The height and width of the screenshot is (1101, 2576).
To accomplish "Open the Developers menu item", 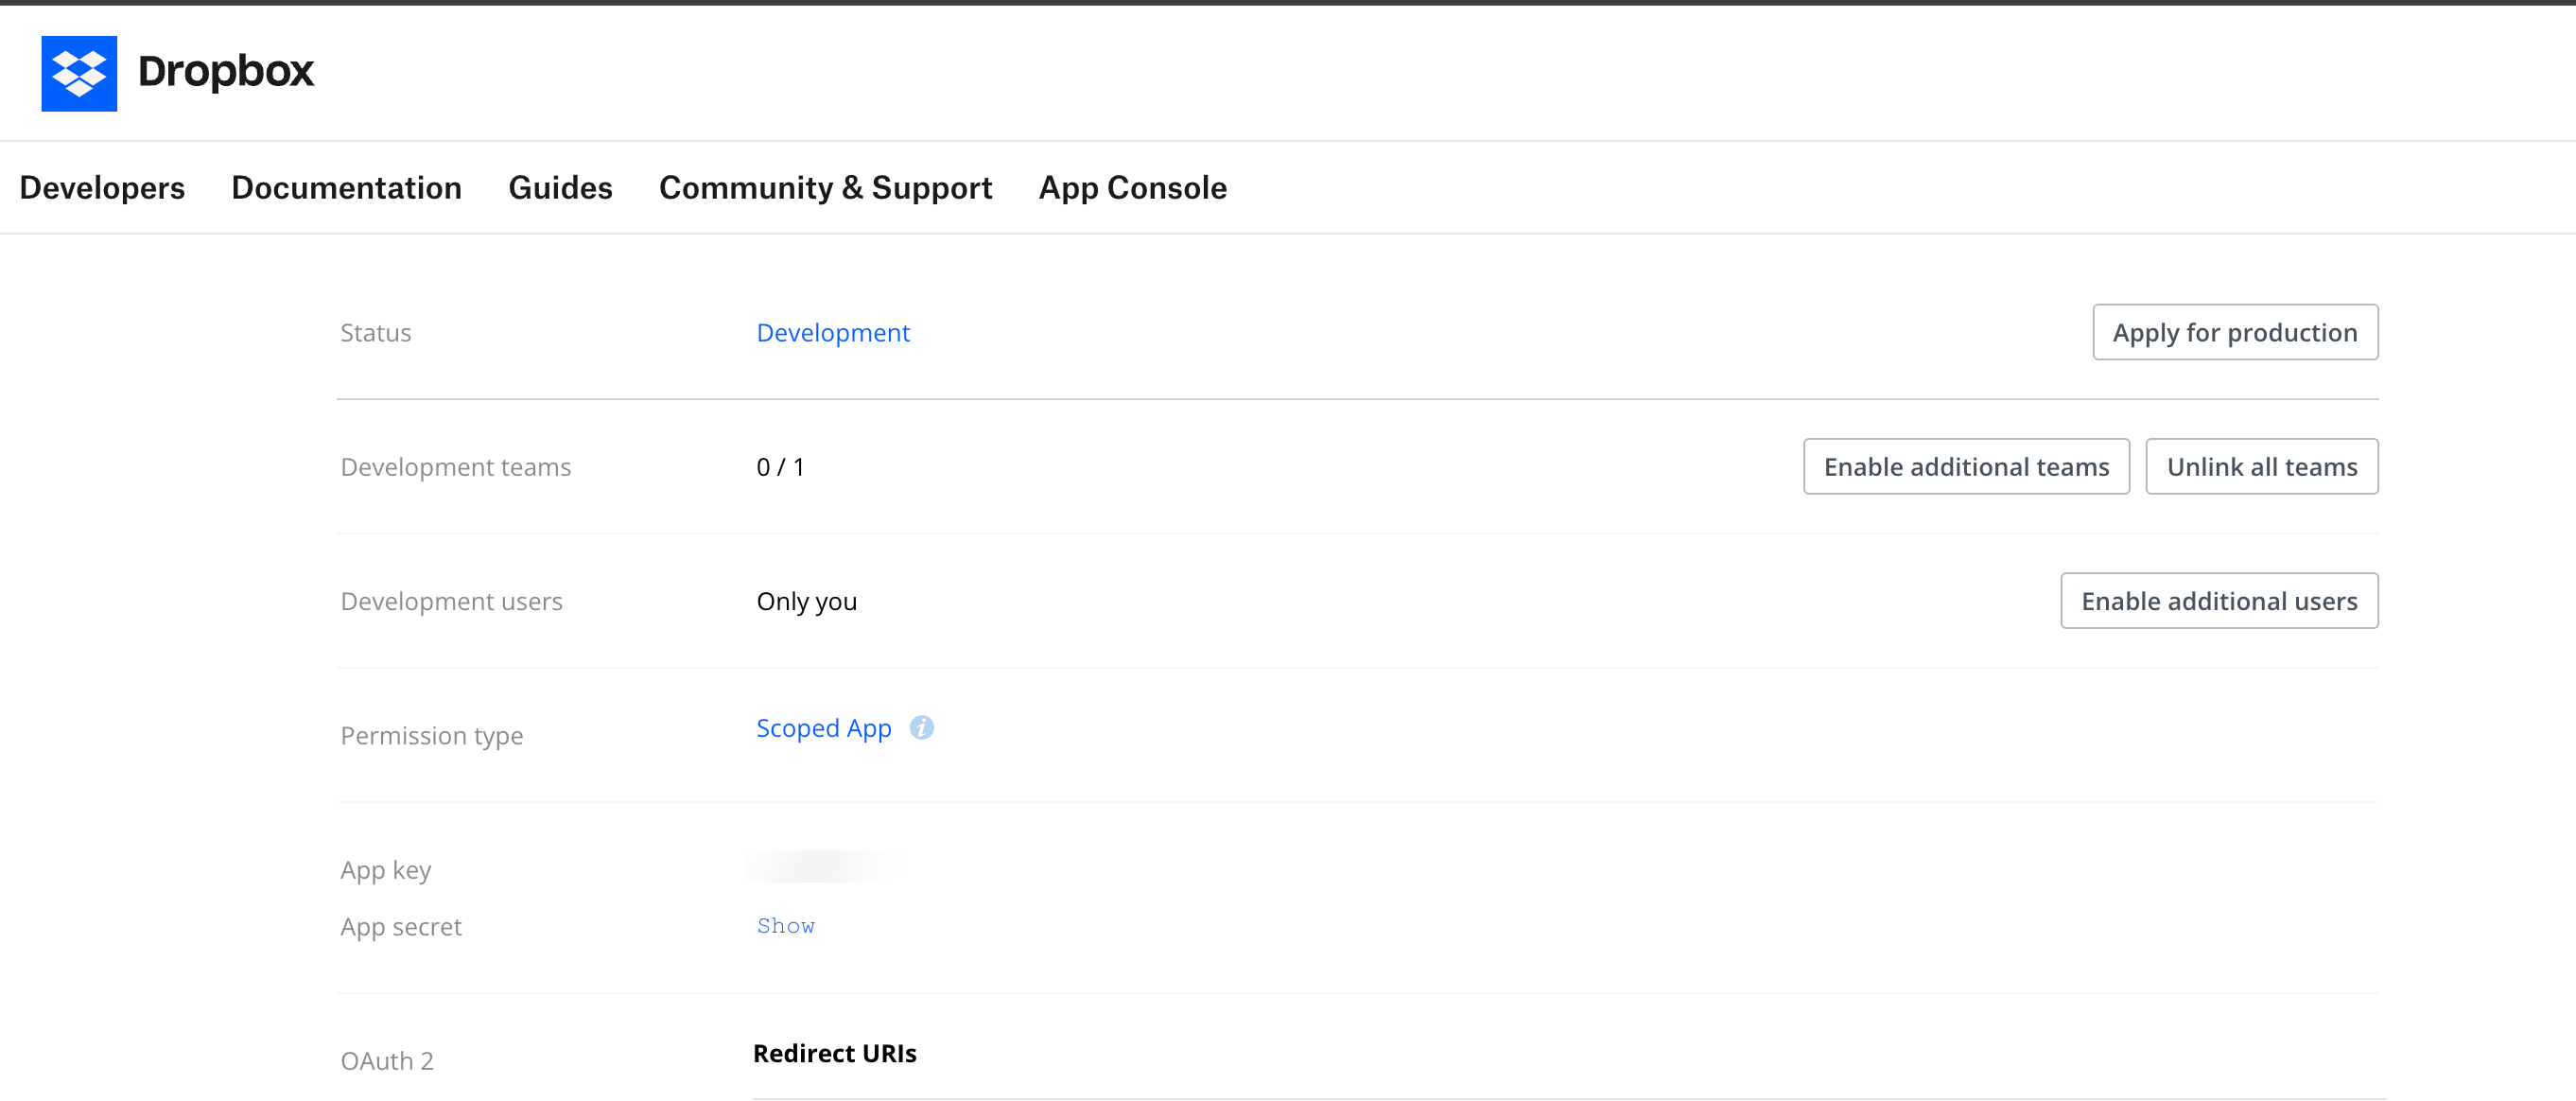I will (x=102, y=187).
